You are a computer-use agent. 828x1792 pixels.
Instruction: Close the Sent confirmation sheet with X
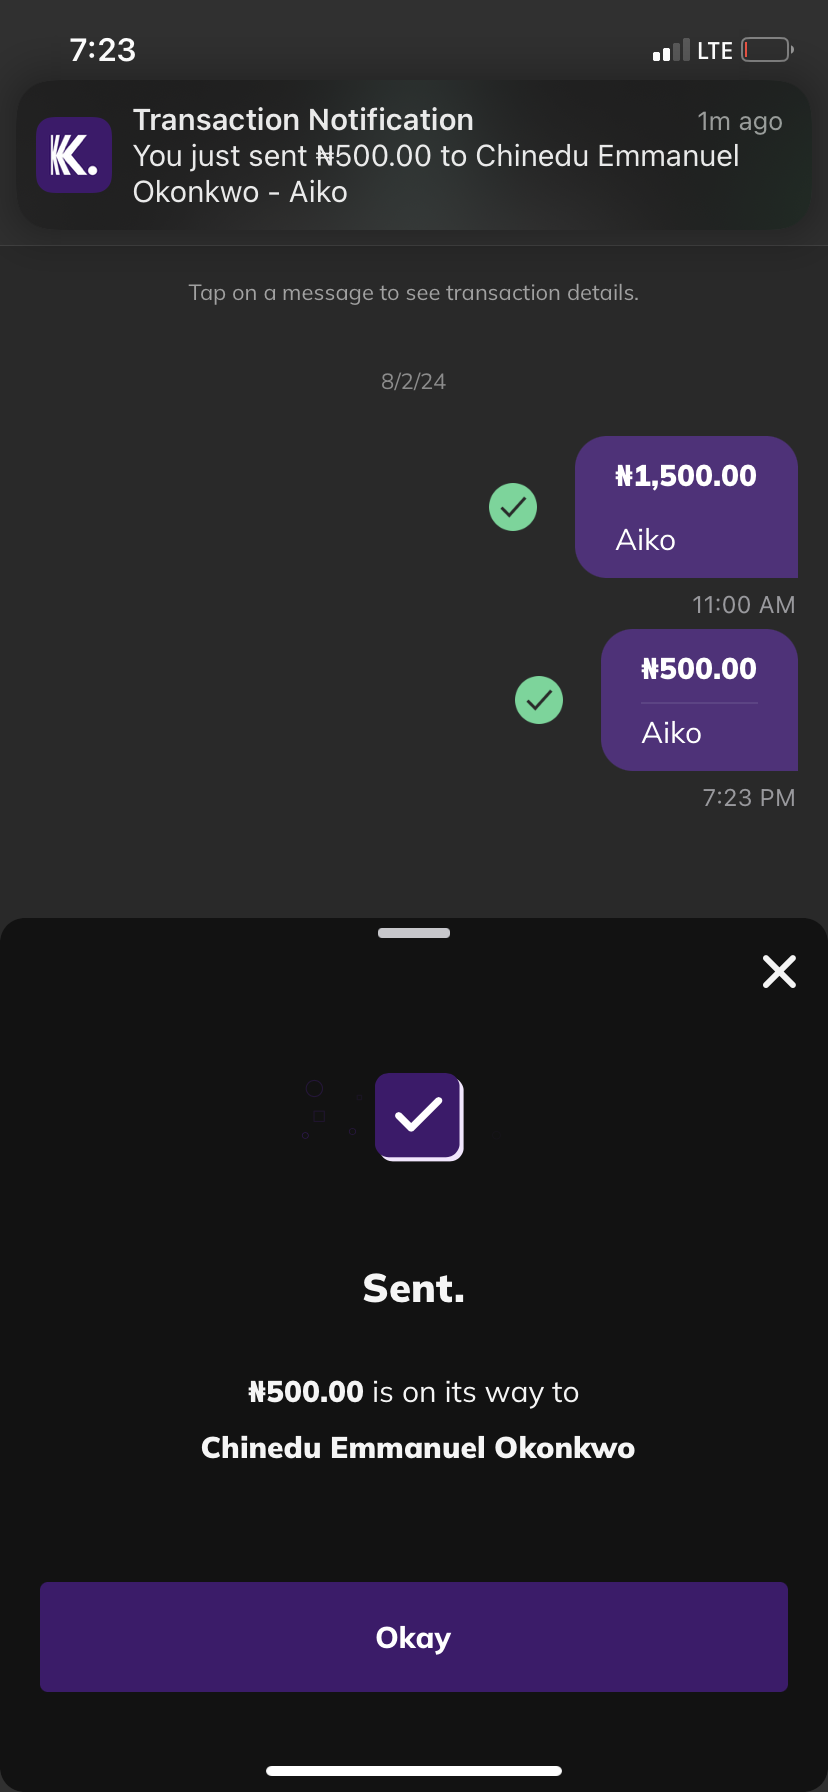pyautogui.click(x=779, y=971)
